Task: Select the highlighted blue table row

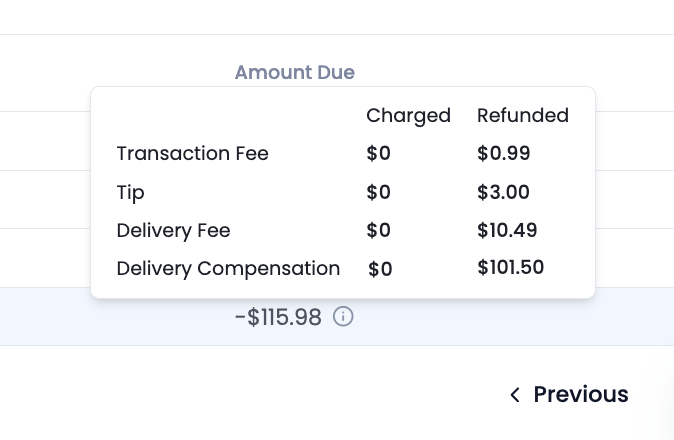Action: (x=337, y=317)
